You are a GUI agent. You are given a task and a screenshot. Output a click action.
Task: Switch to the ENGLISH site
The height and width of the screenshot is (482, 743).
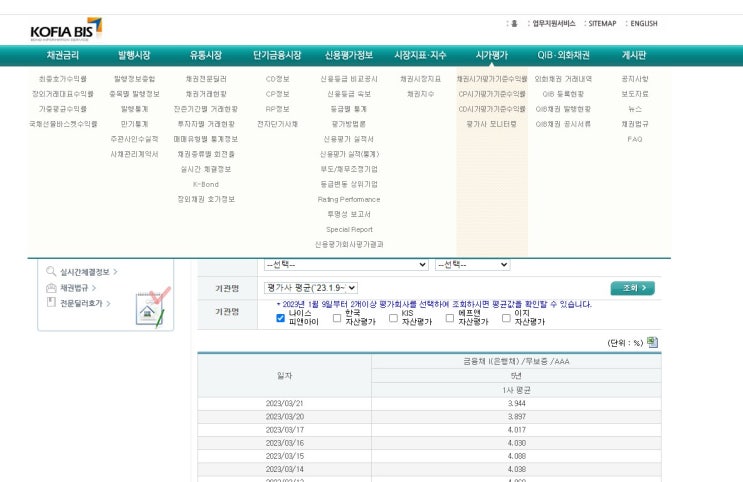644,23
